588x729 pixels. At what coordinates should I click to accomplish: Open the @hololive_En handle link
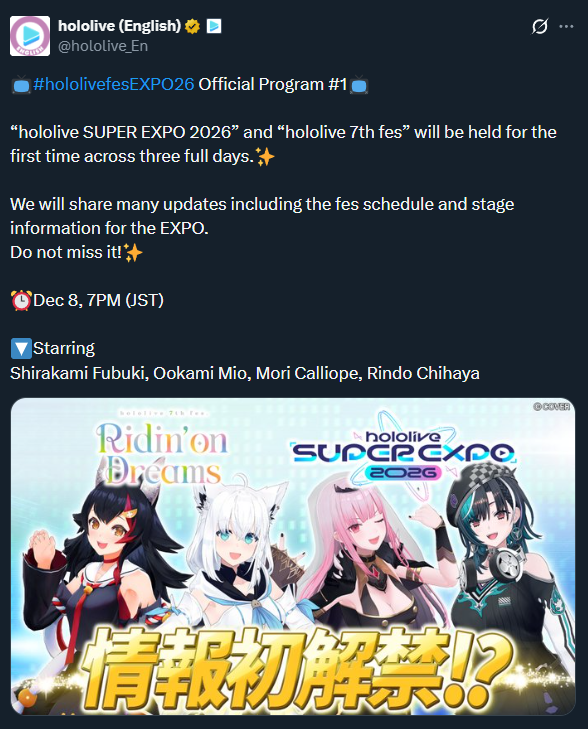click(x=103, y=46)
